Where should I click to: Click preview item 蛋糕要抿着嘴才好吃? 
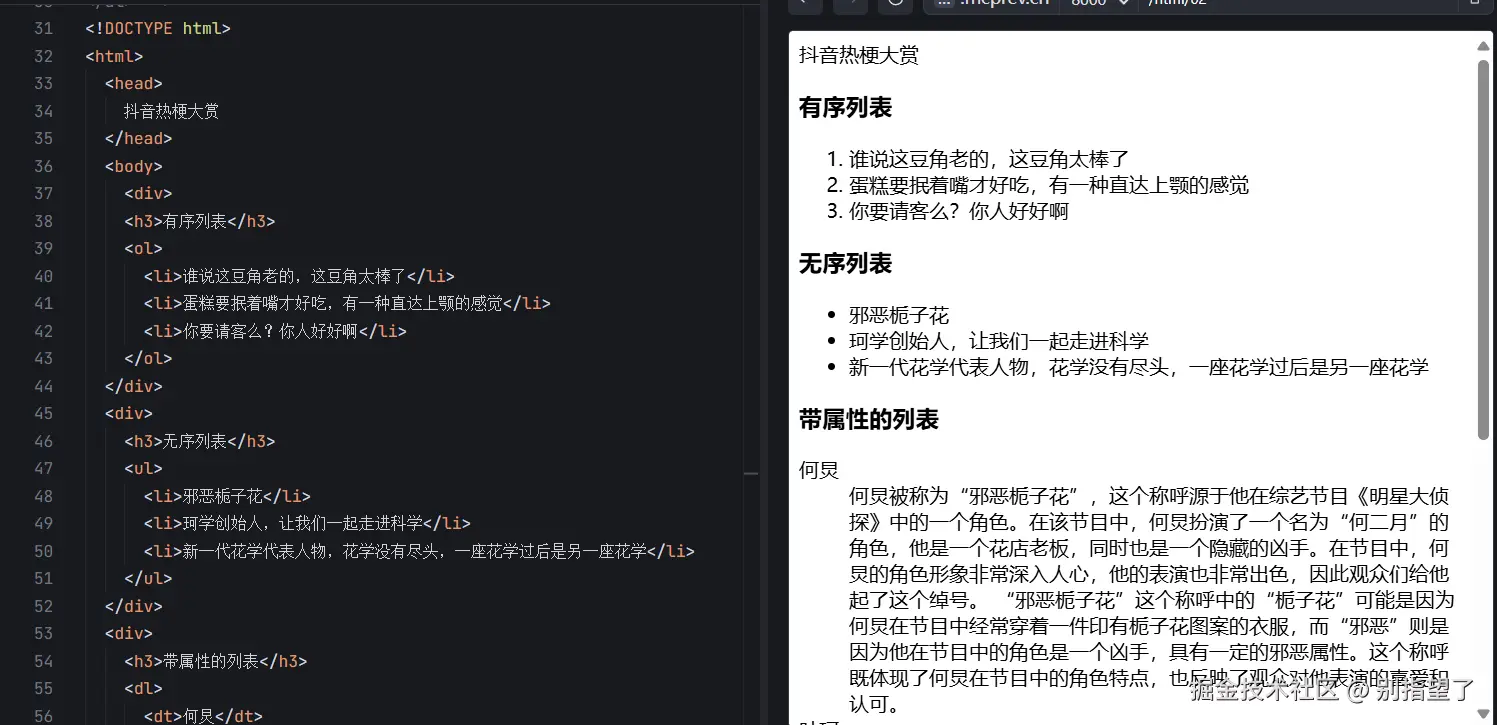coord(1049,185)
